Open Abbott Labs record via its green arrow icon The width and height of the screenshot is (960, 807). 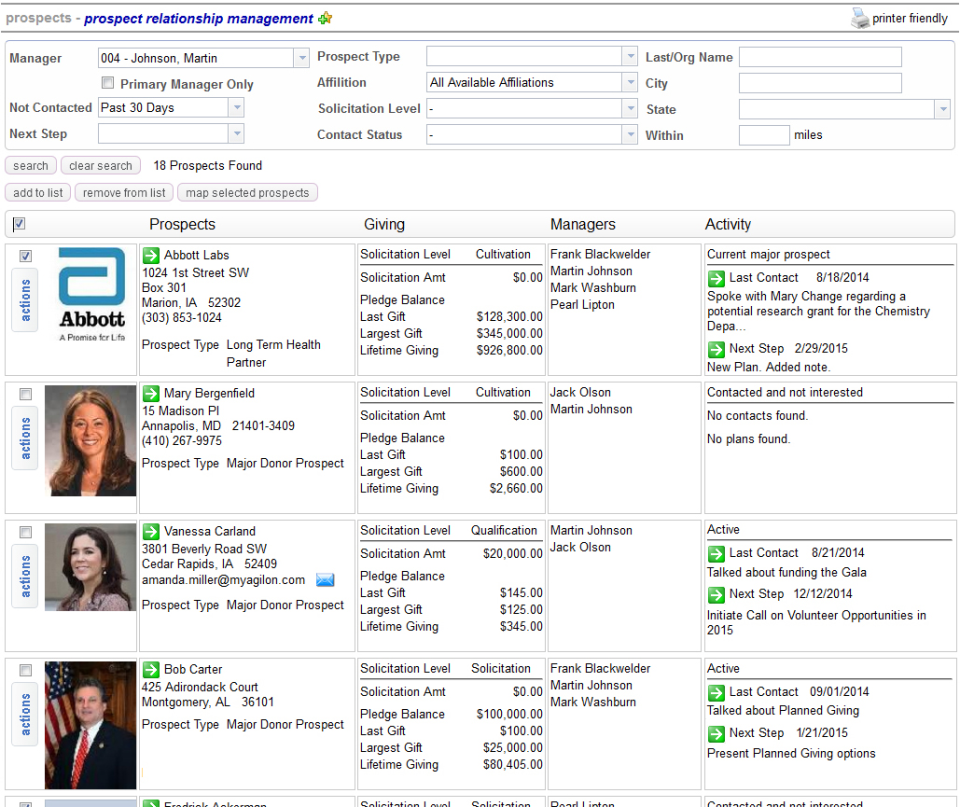click(150, 254)
